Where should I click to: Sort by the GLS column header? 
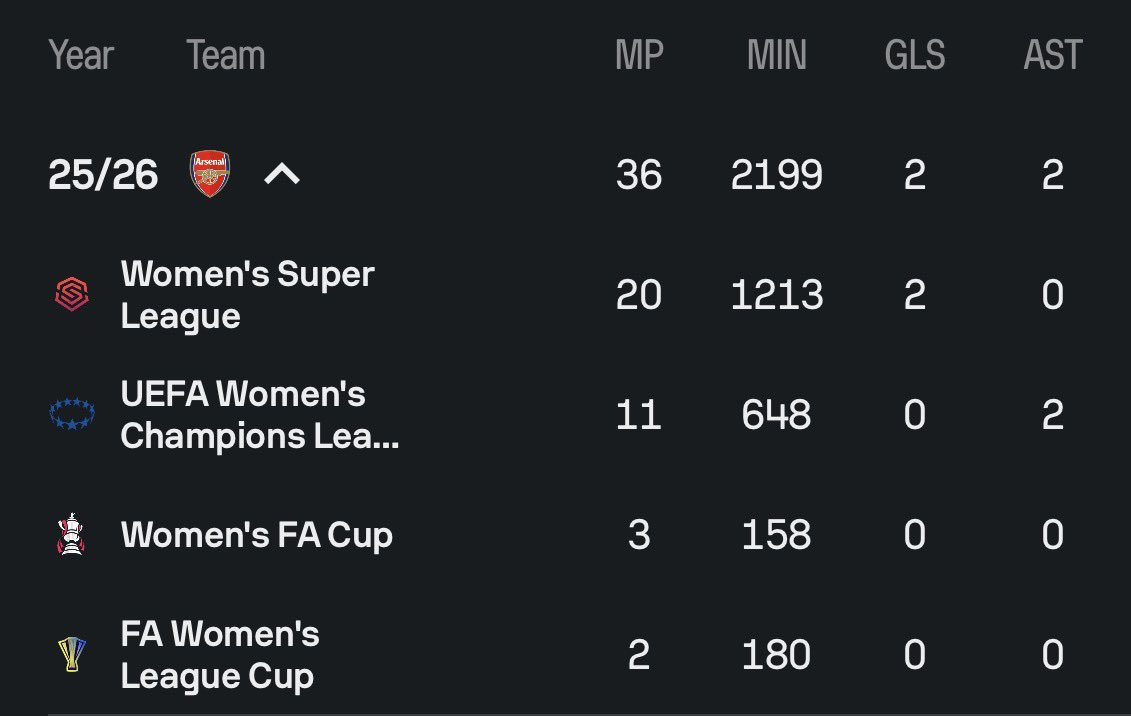pyautogui.click(x=915, y=55)
